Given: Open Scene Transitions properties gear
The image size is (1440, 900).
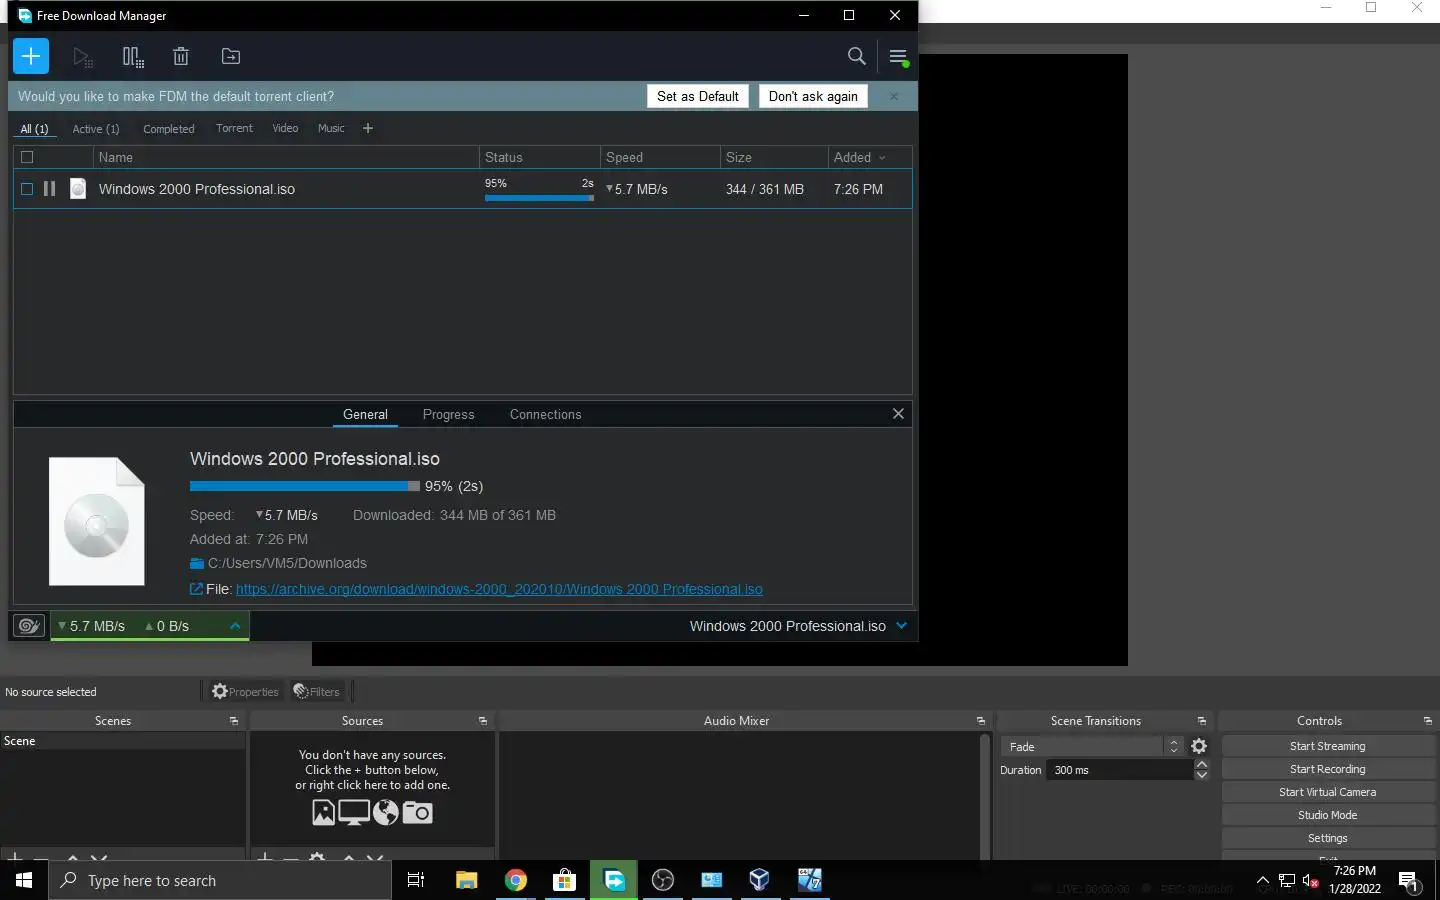Looking at the screenshot, I should coord(1199,746).
